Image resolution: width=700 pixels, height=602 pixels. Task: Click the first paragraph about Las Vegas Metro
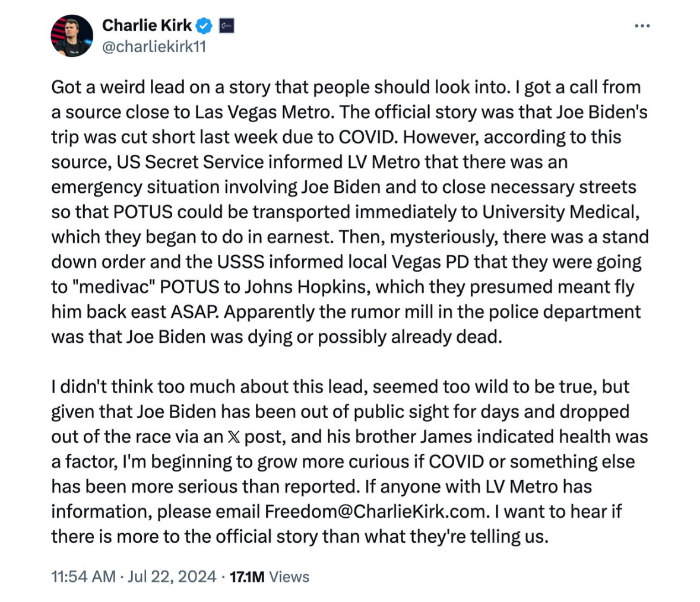point(350,212)
